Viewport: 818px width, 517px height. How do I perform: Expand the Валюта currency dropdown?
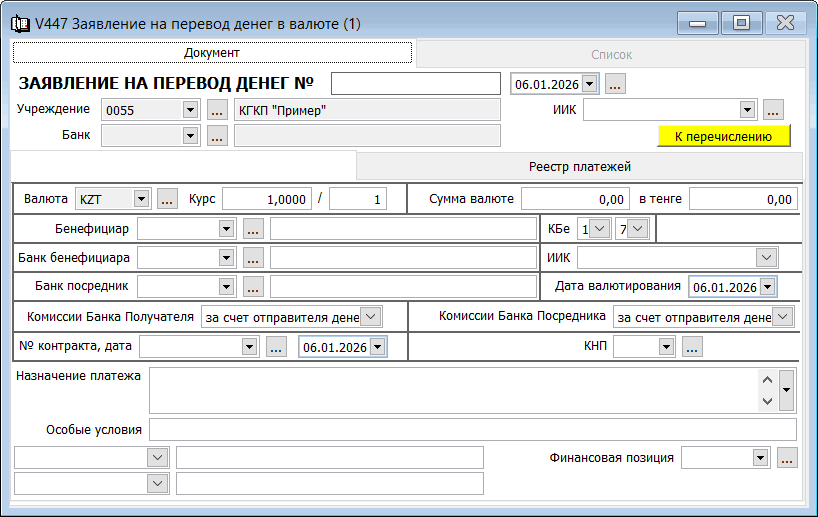(x=140, y=199)
